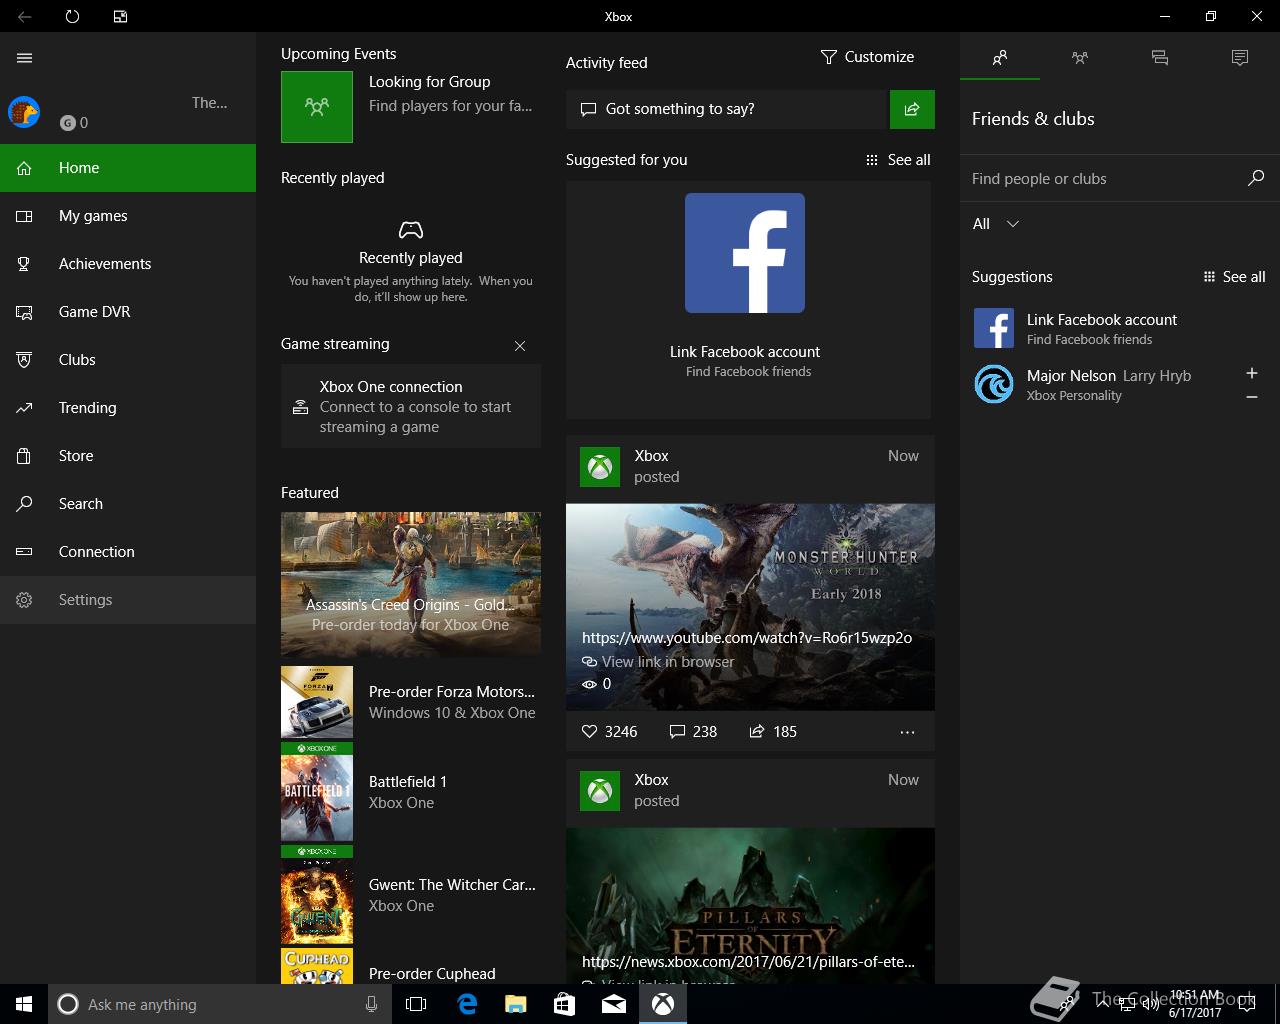The image size is (1280, 1024).
Task: Open Mail app from taskbar
Action: 613,1004
